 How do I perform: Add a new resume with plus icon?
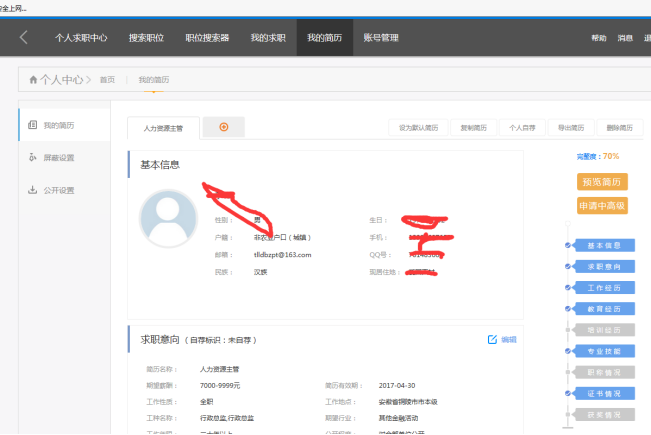[x=223, y=127]
